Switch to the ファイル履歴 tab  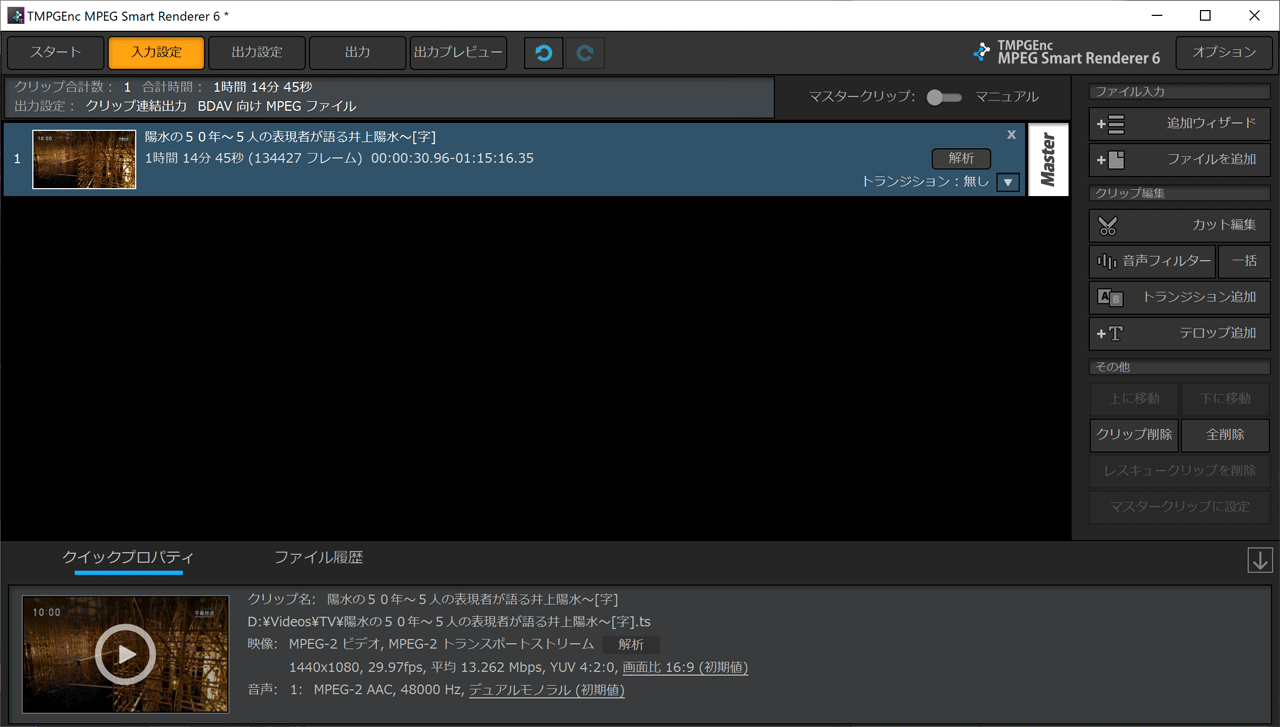pos(319,558)
